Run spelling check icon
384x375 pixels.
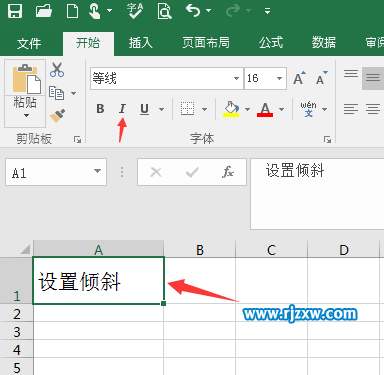[135, 11]
